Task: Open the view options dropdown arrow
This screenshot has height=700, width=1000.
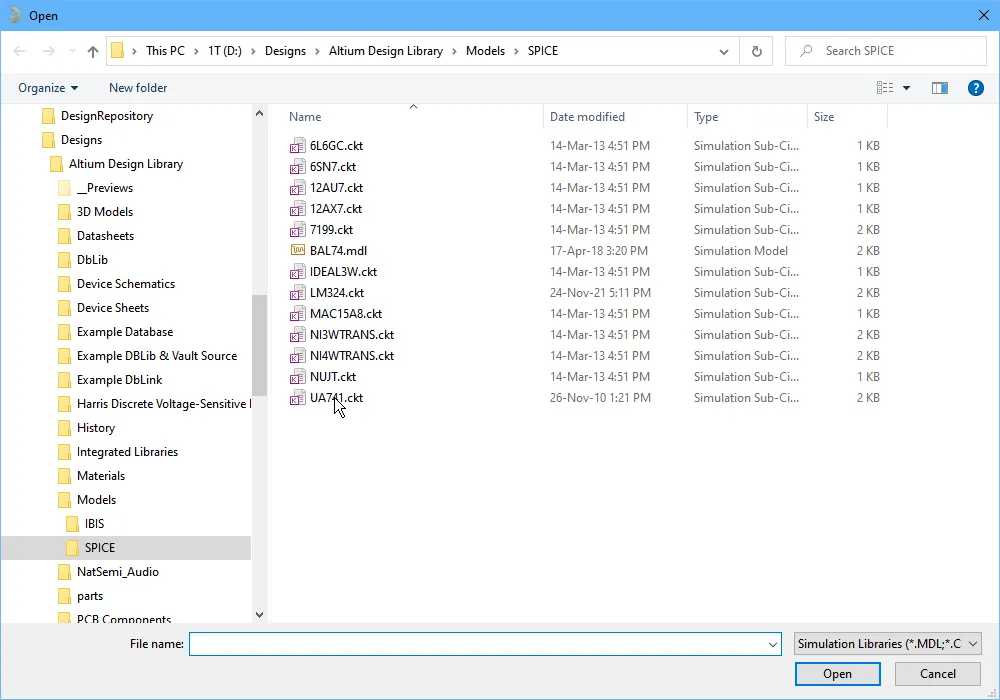Action: point(907,88)
